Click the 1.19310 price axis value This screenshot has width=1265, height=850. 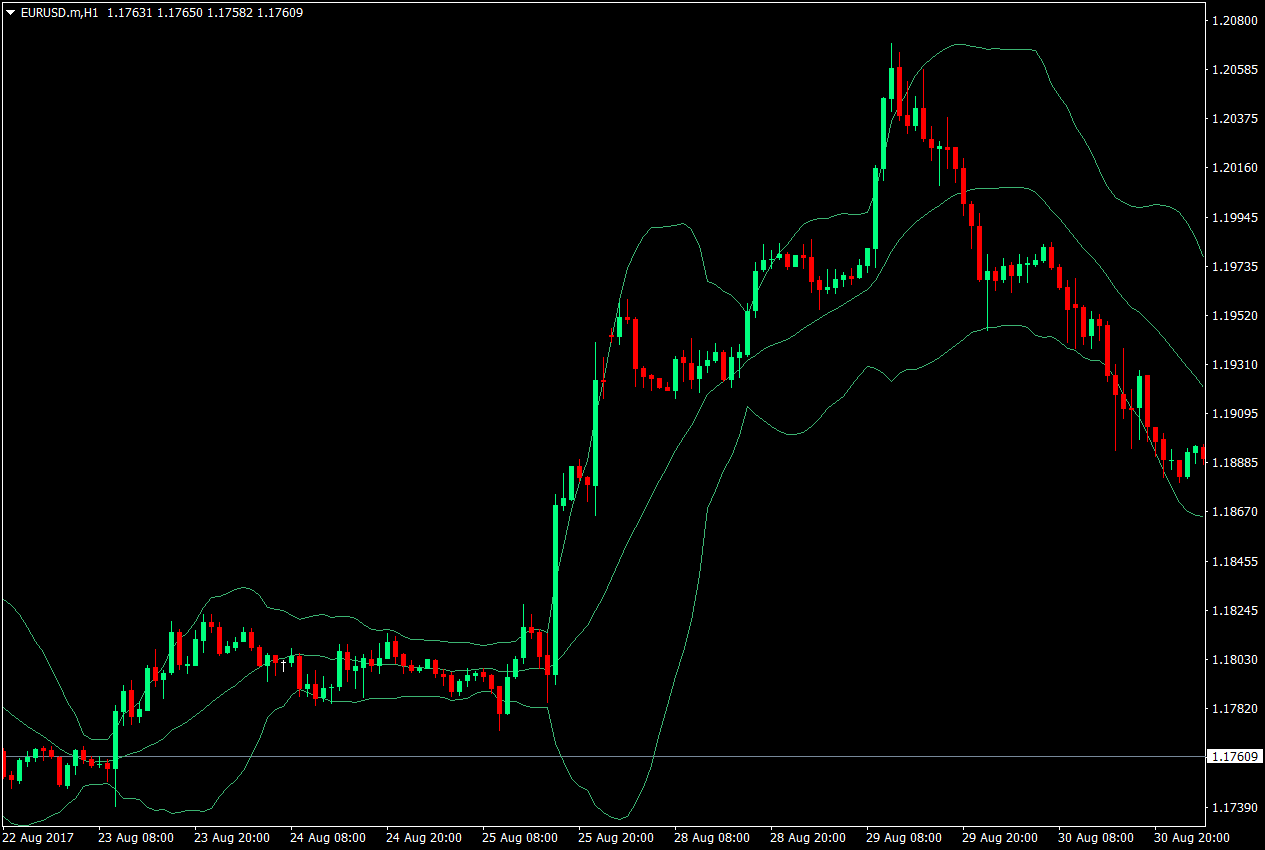pos(1237,364)
